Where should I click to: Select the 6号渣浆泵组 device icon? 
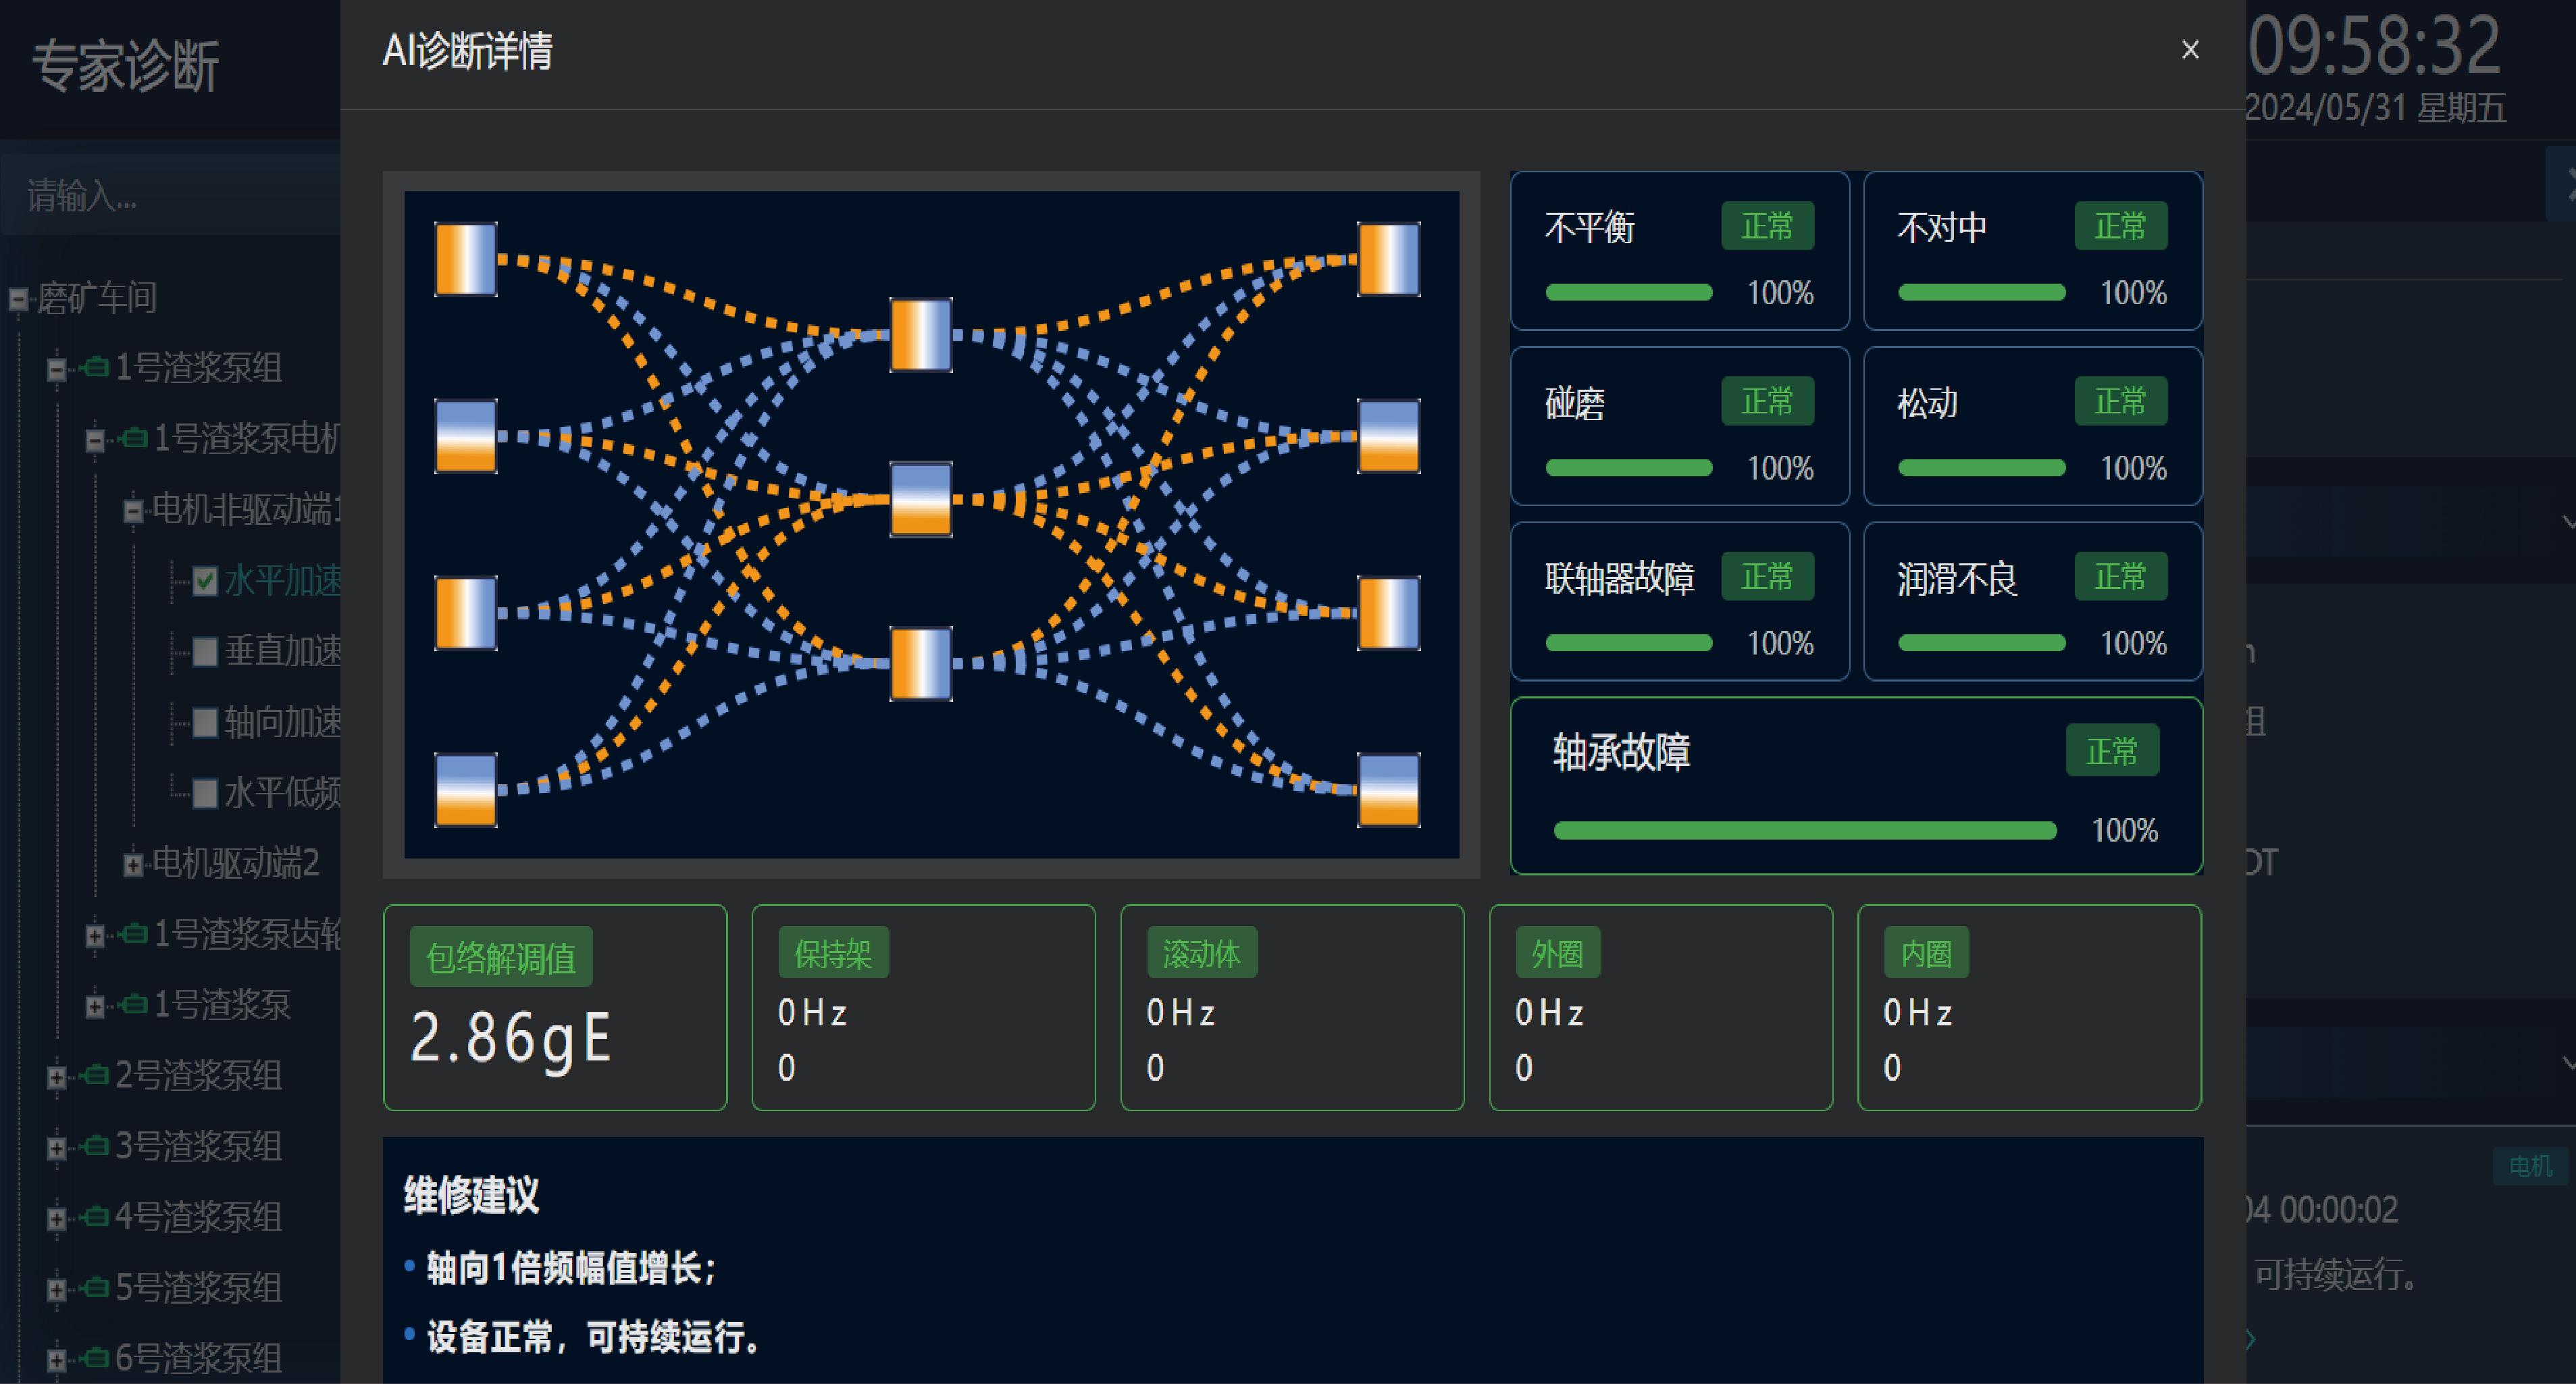click(96, 1357)
